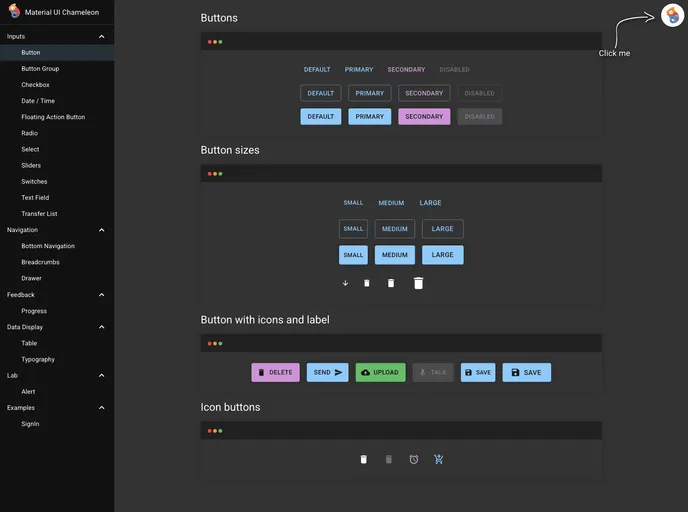Click the outlined PRIMARY button
Viewport: 688px width, 512px height.
pos(369,93)
